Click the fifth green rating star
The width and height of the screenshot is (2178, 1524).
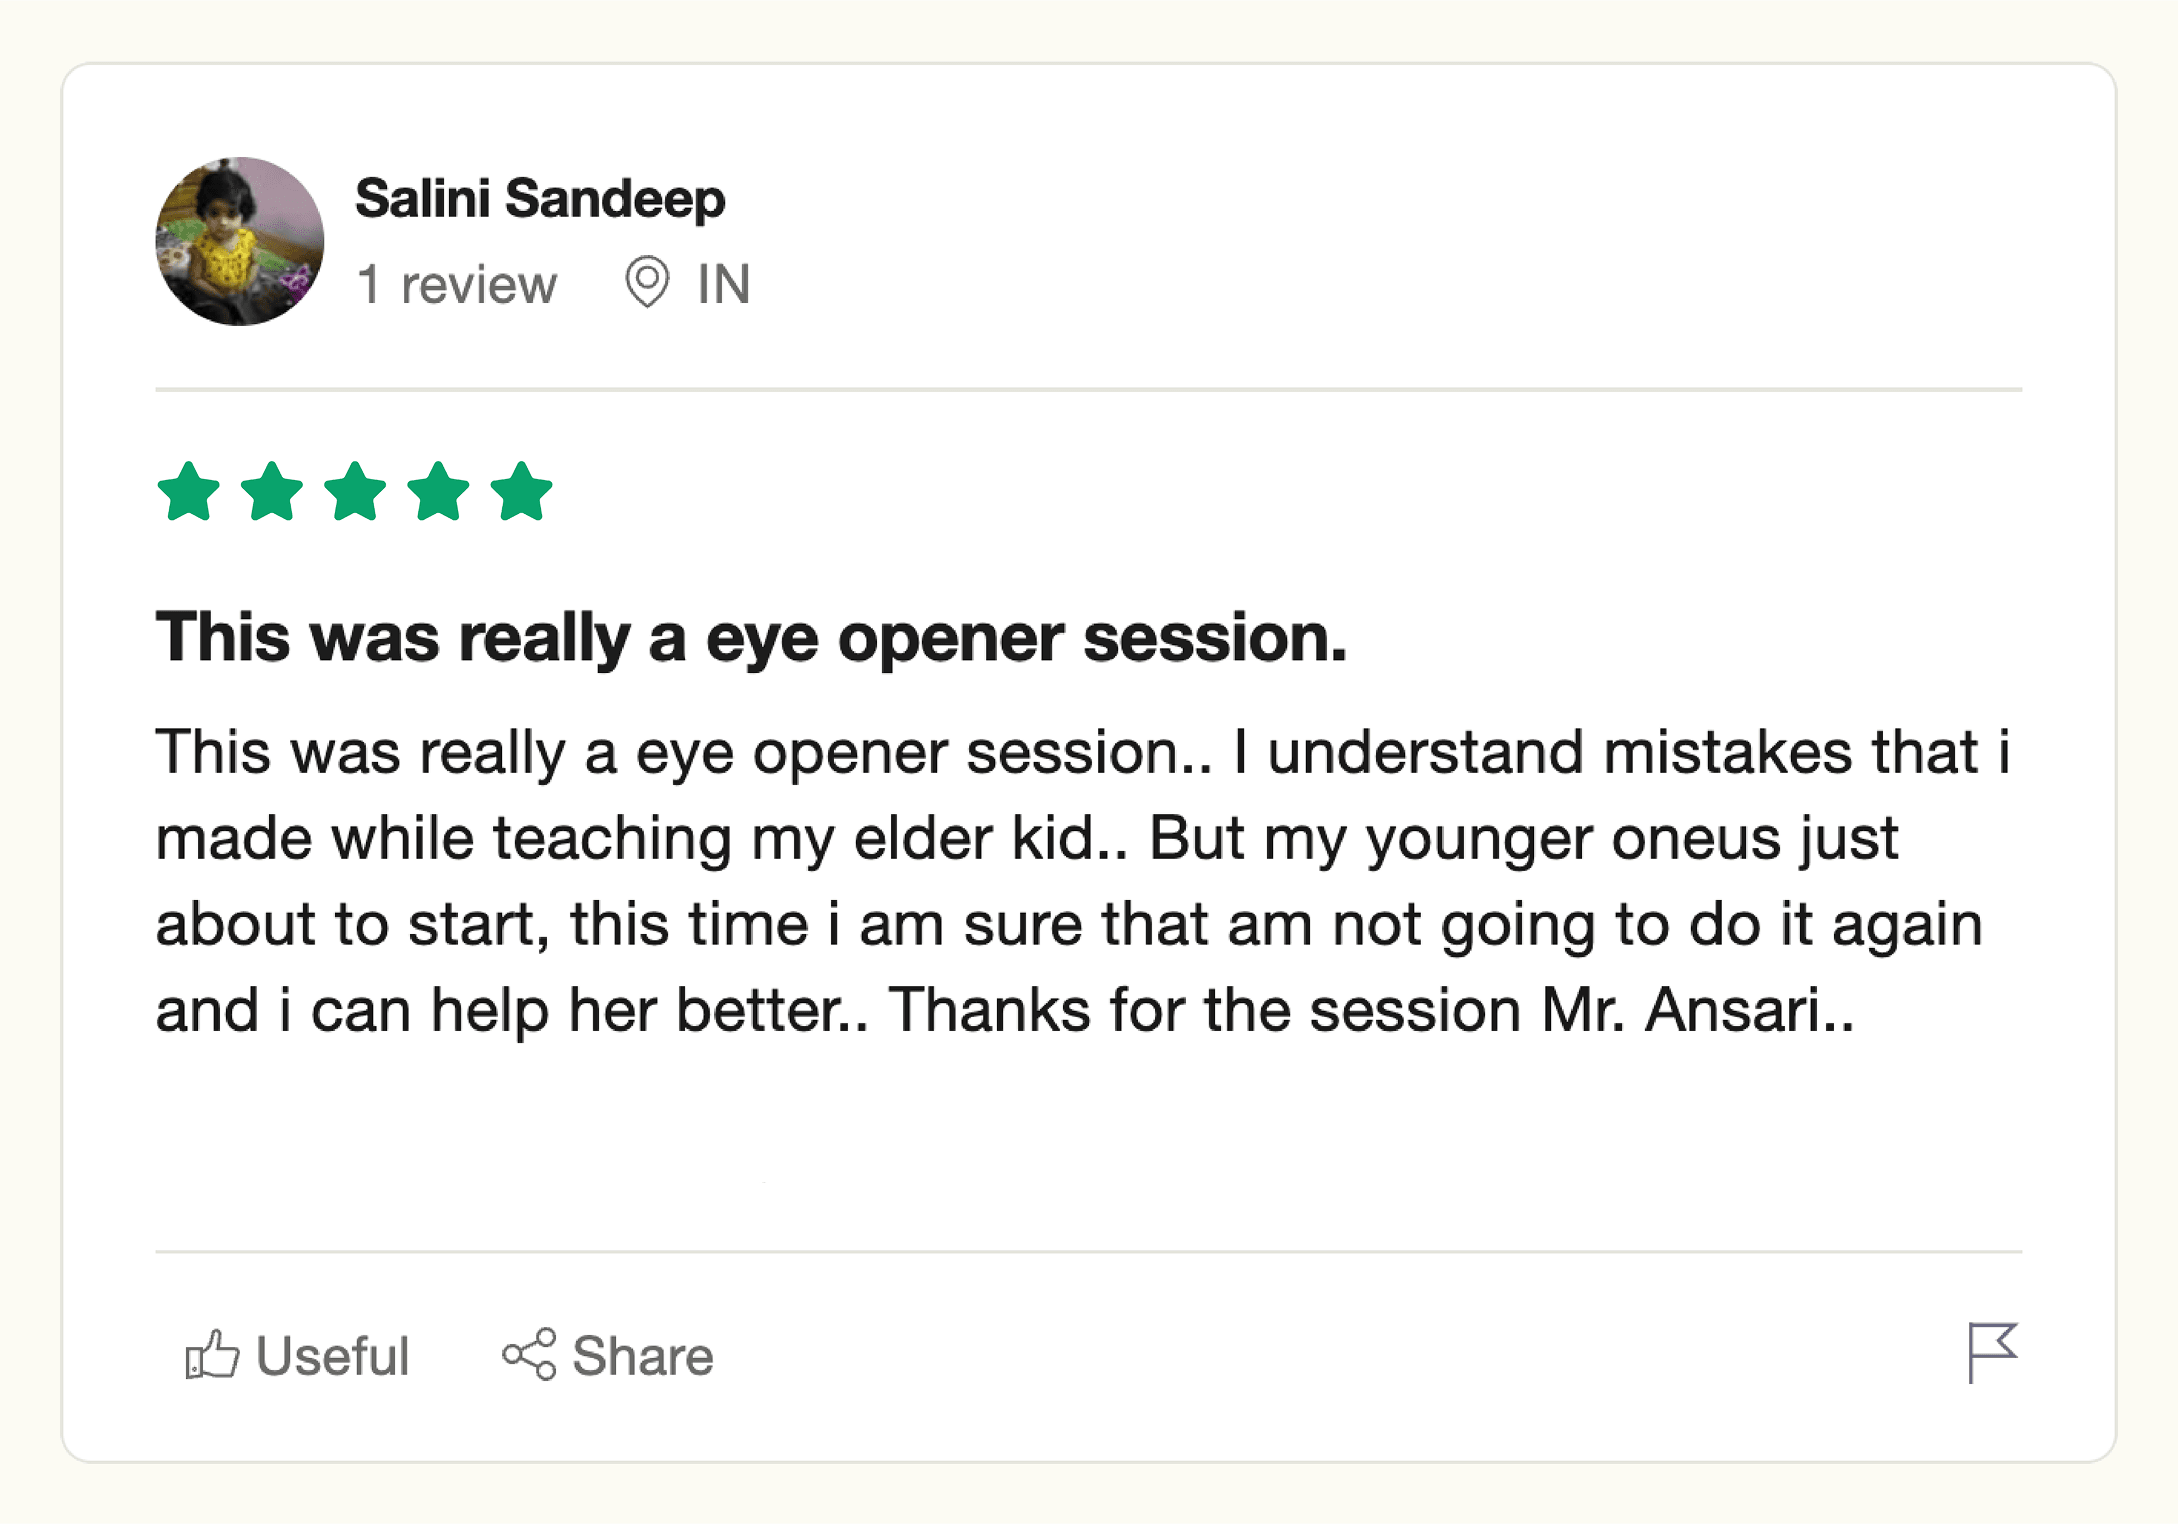point(521,492)
